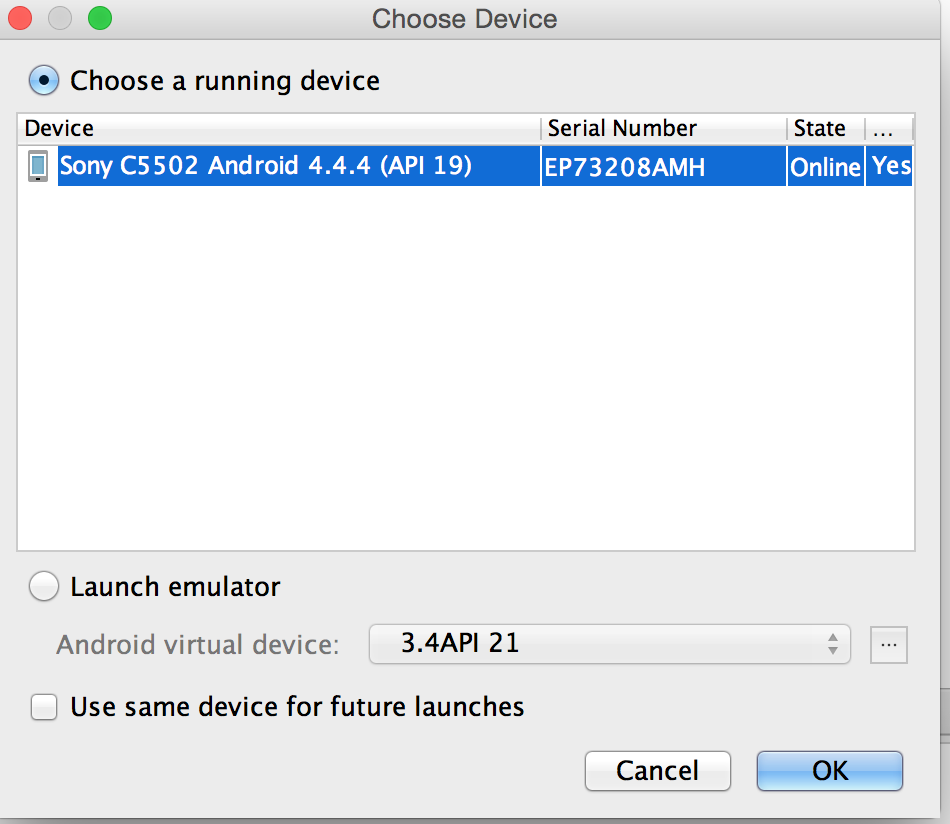The width and height of the screenshot is (950, 824).
Task: Click the green maximize window button
Action: pyautogui.click(x=99, y=18)
